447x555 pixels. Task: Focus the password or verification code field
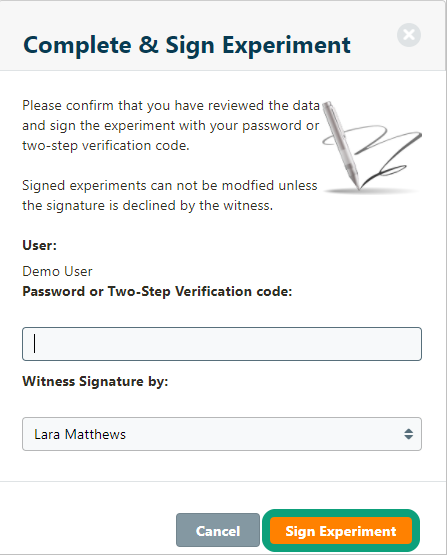pos(222,344)
